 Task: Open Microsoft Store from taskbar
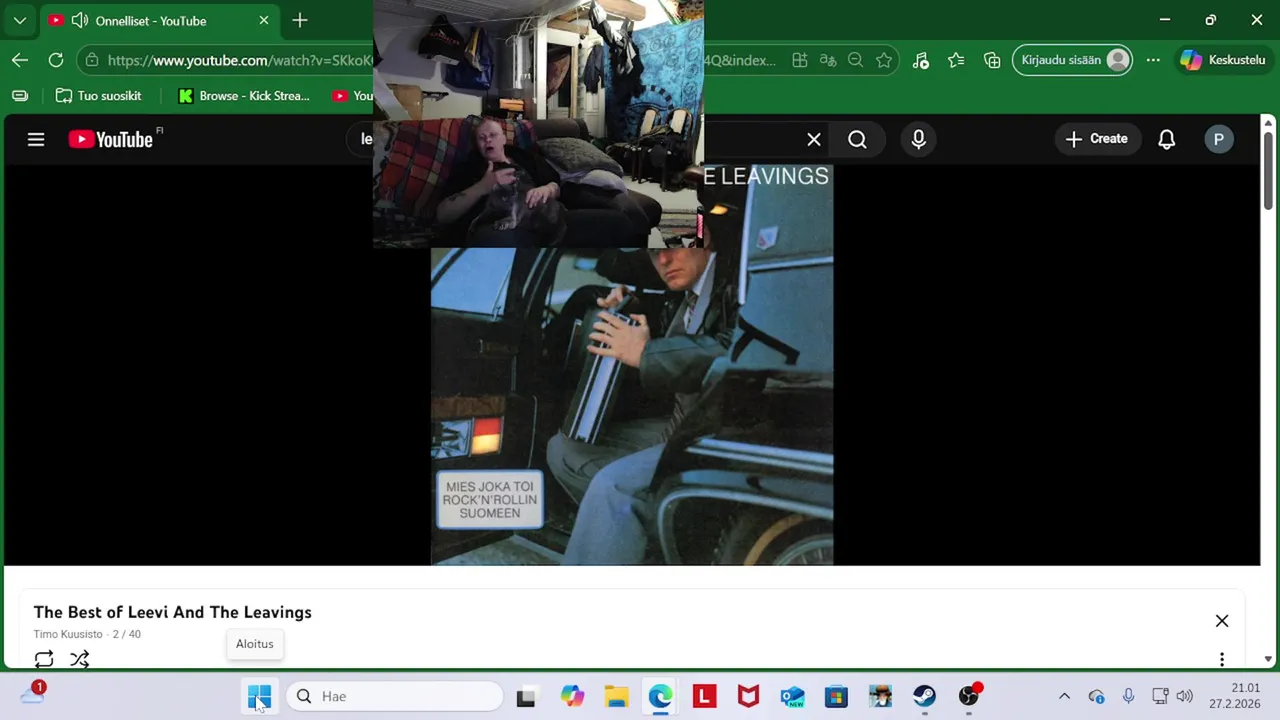836,696
